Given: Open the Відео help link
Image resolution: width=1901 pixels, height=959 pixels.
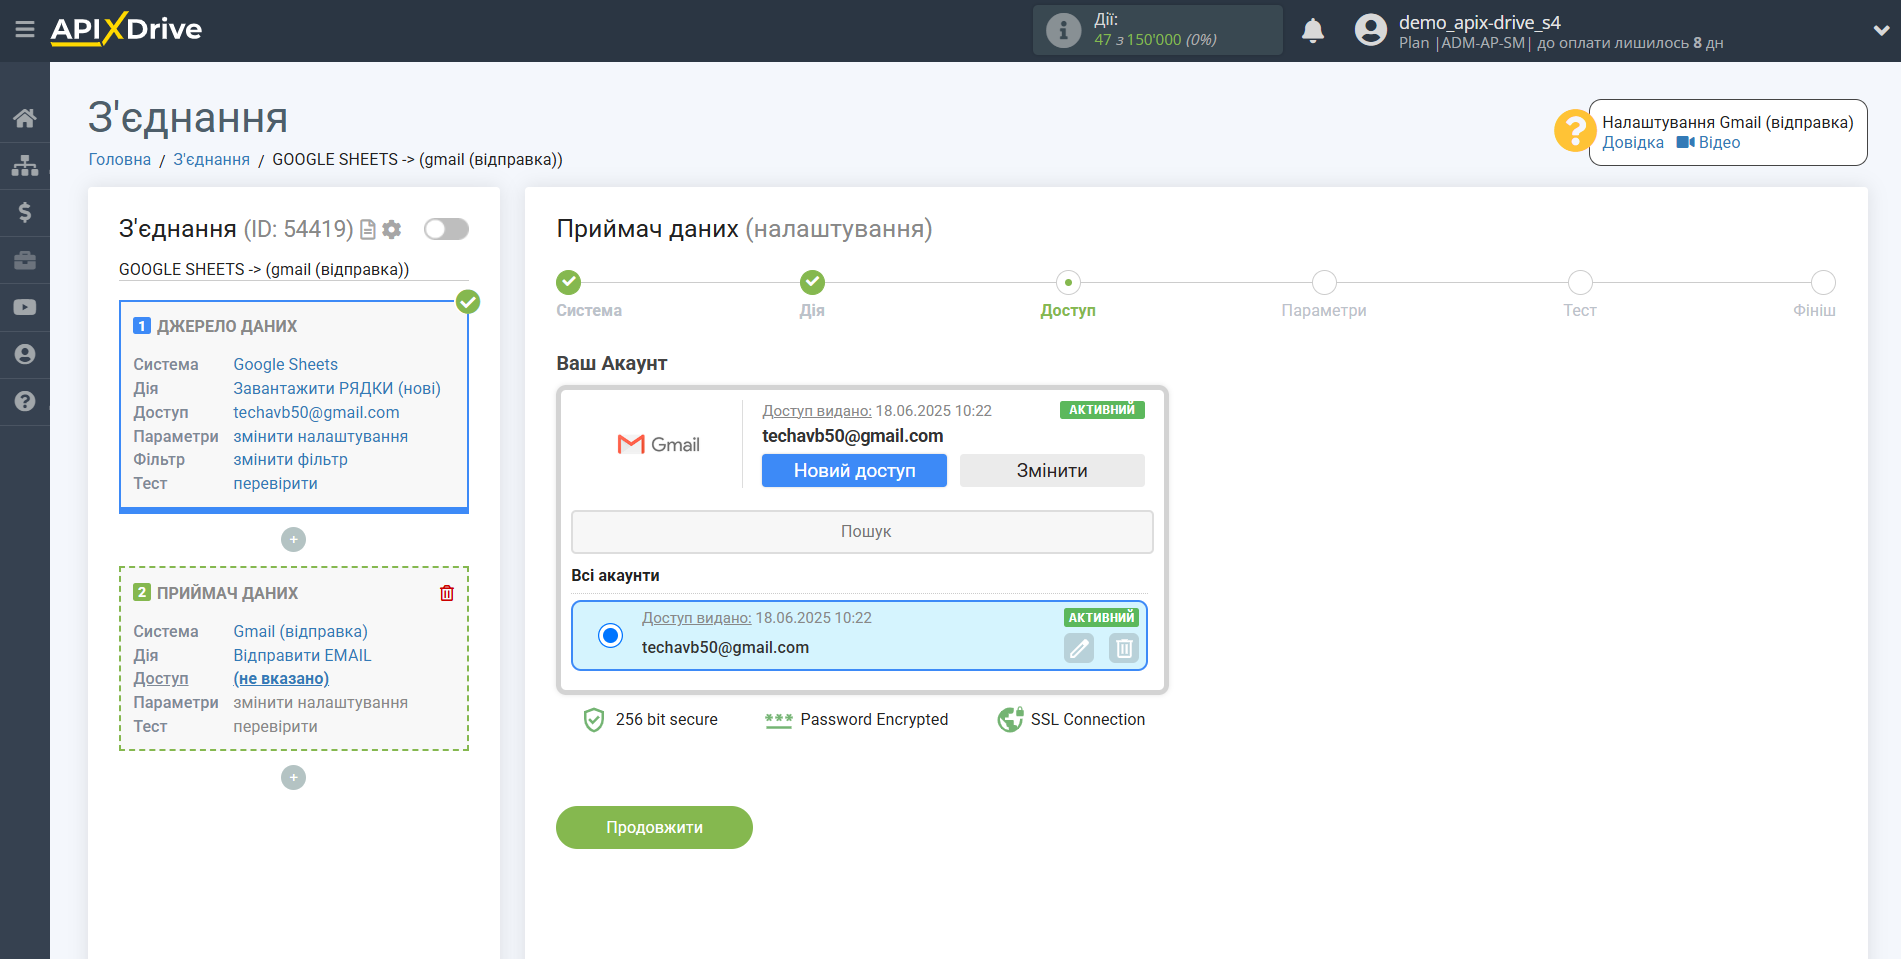Looking at the screenshot, I should click(x=1708, y=143).
